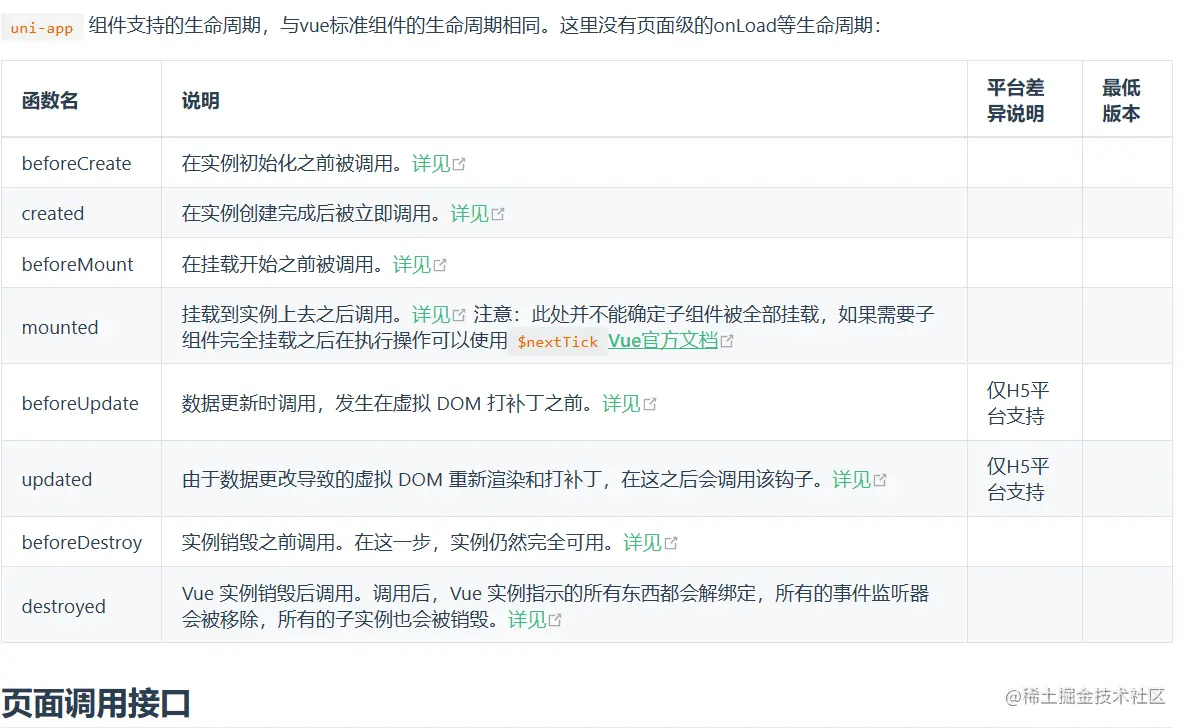The width and height of the screenshot is (1187, 728).
Task: Open the Vue官方文档 link
Action: [x=662, y=341]
